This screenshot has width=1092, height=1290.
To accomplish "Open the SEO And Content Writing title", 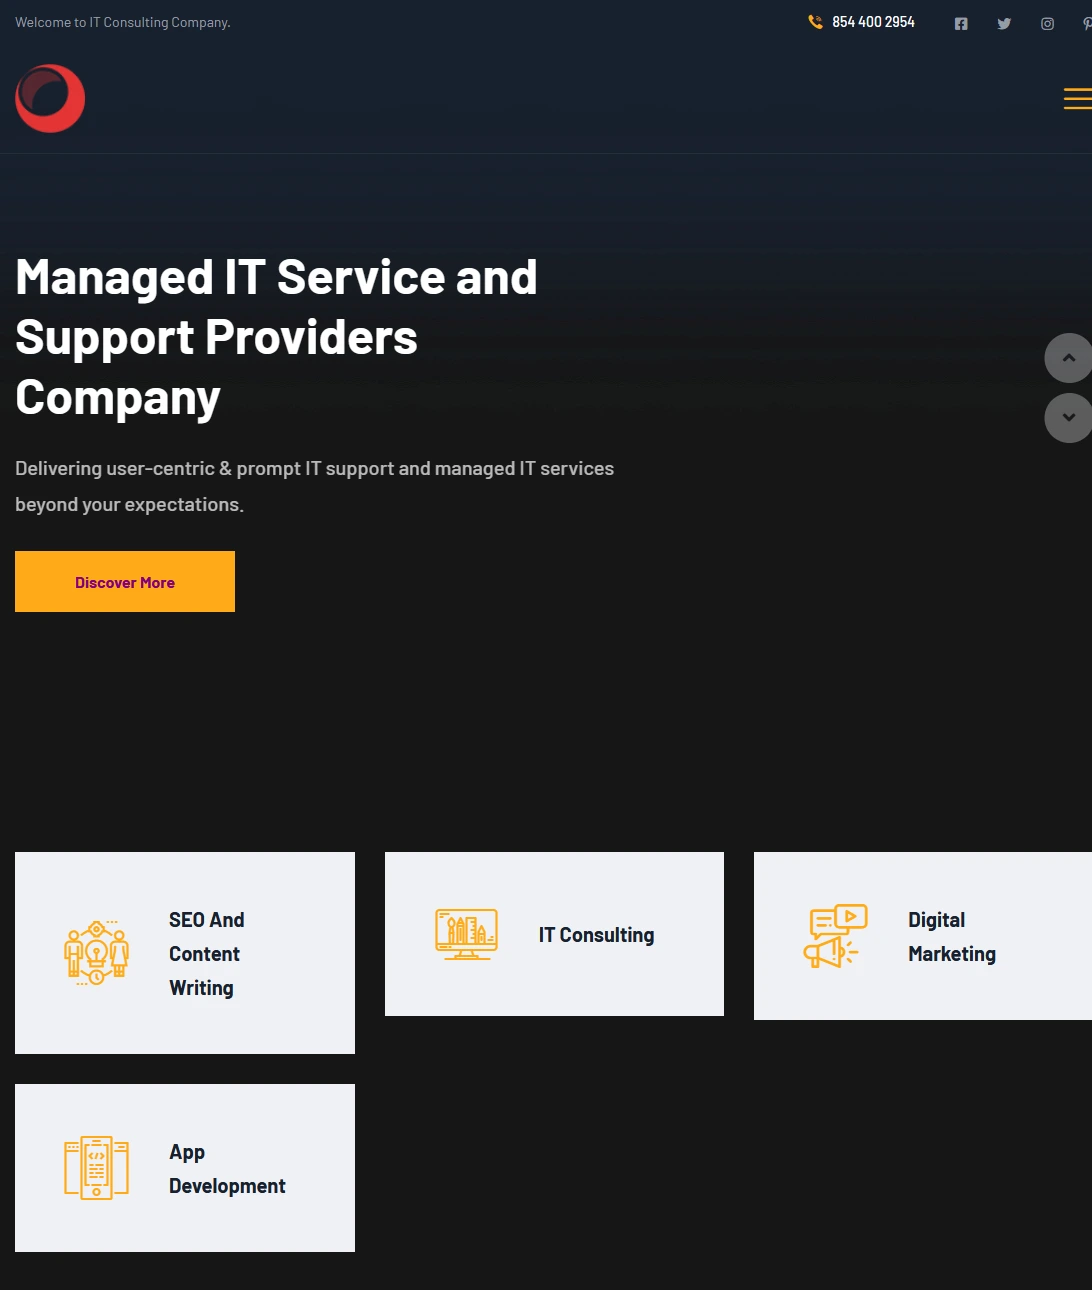I will pos(206,953).
